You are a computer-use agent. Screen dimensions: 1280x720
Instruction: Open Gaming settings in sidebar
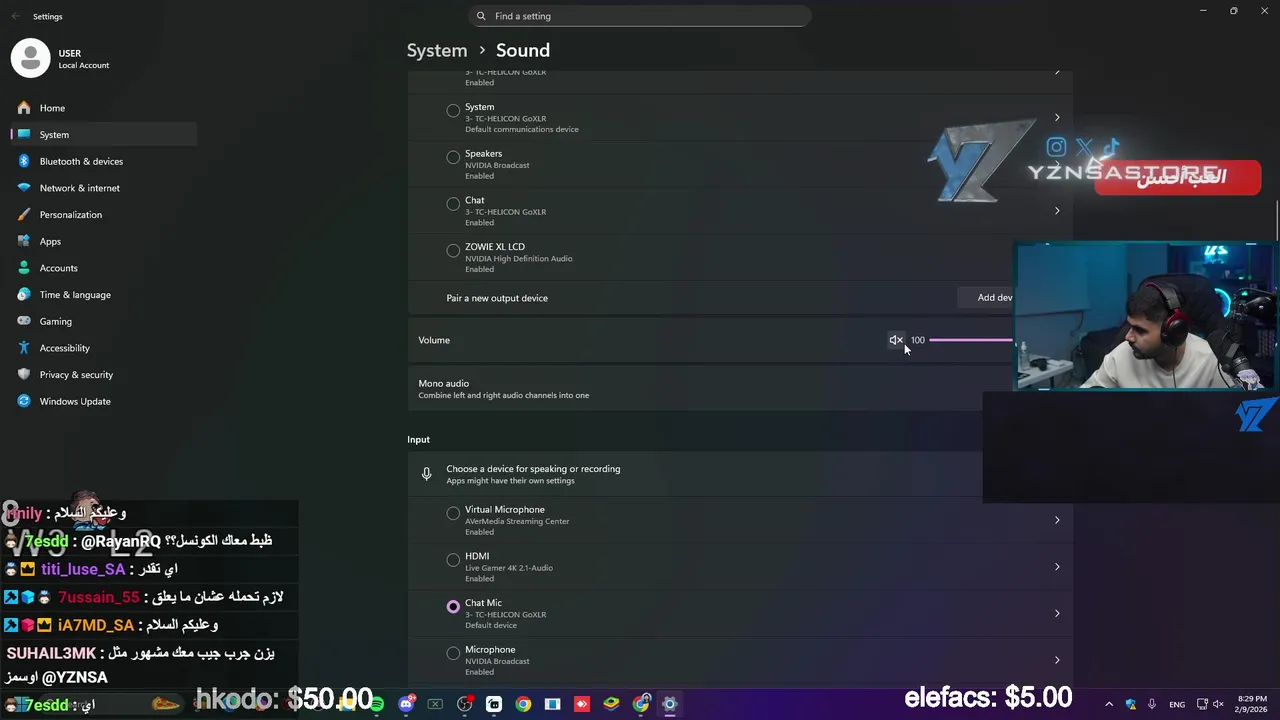pyautogui.click(x=104, y=321)
